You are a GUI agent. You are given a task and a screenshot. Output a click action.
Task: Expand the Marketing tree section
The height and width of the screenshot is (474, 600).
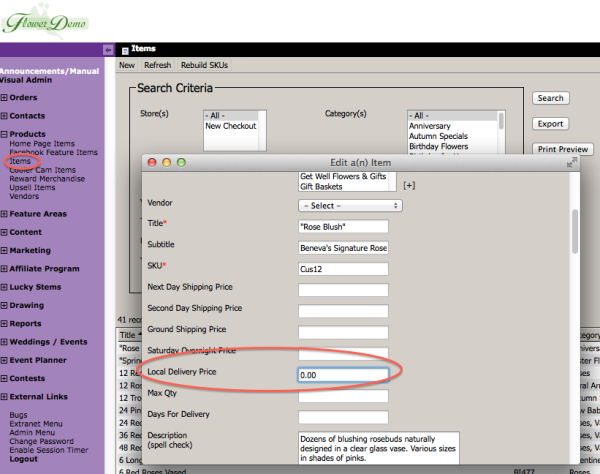pyautogui.click(x=4, y=251)
